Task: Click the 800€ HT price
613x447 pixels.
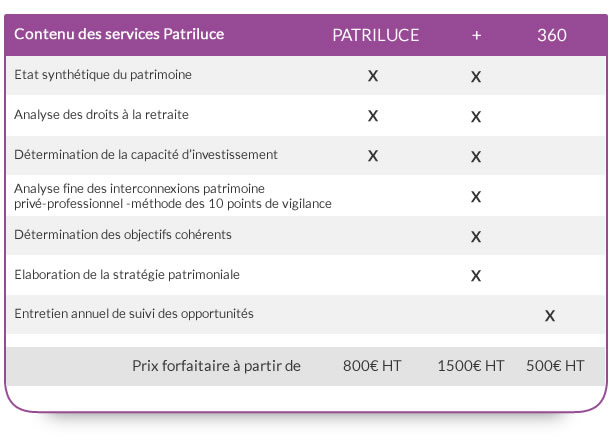Action: click(372, 366)
